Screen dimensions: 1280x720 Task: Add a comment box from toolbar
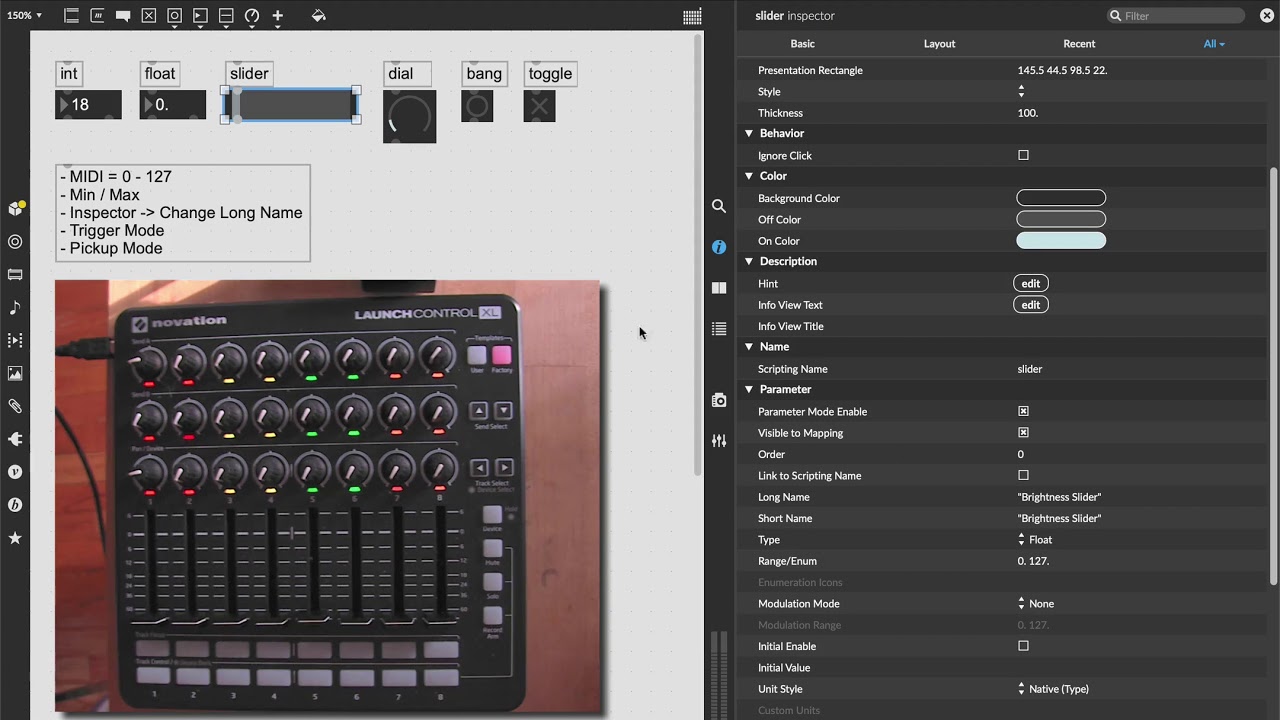point(123,16)
